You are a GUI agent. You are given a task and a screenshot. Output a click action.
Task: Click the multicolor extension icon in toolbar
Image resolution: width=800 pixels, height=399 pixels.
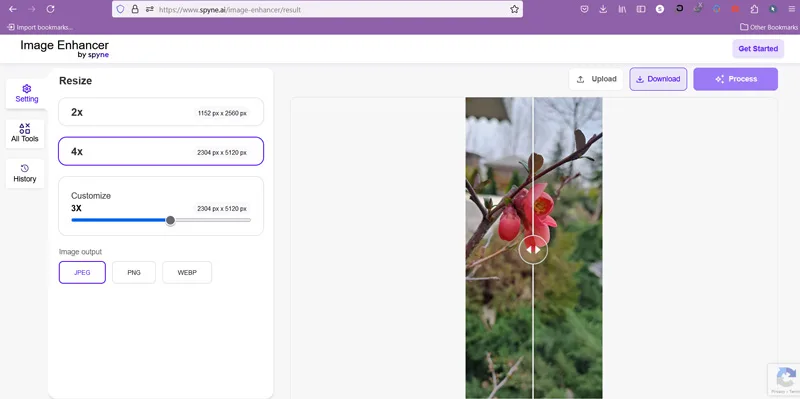point(716,9)
